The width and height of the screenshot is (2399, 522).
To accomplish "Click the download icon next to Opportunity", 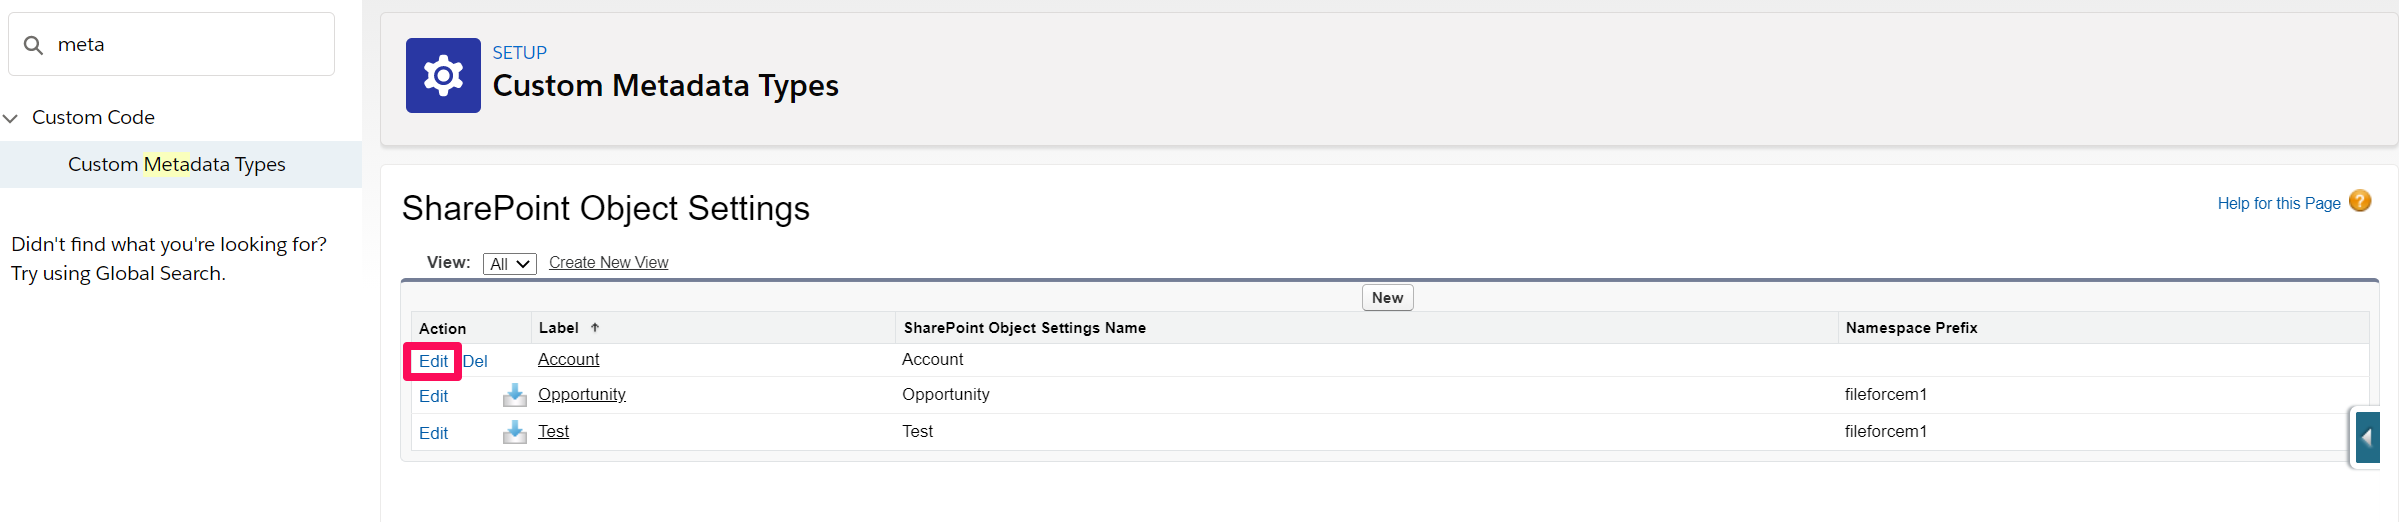I will (515, 395).
